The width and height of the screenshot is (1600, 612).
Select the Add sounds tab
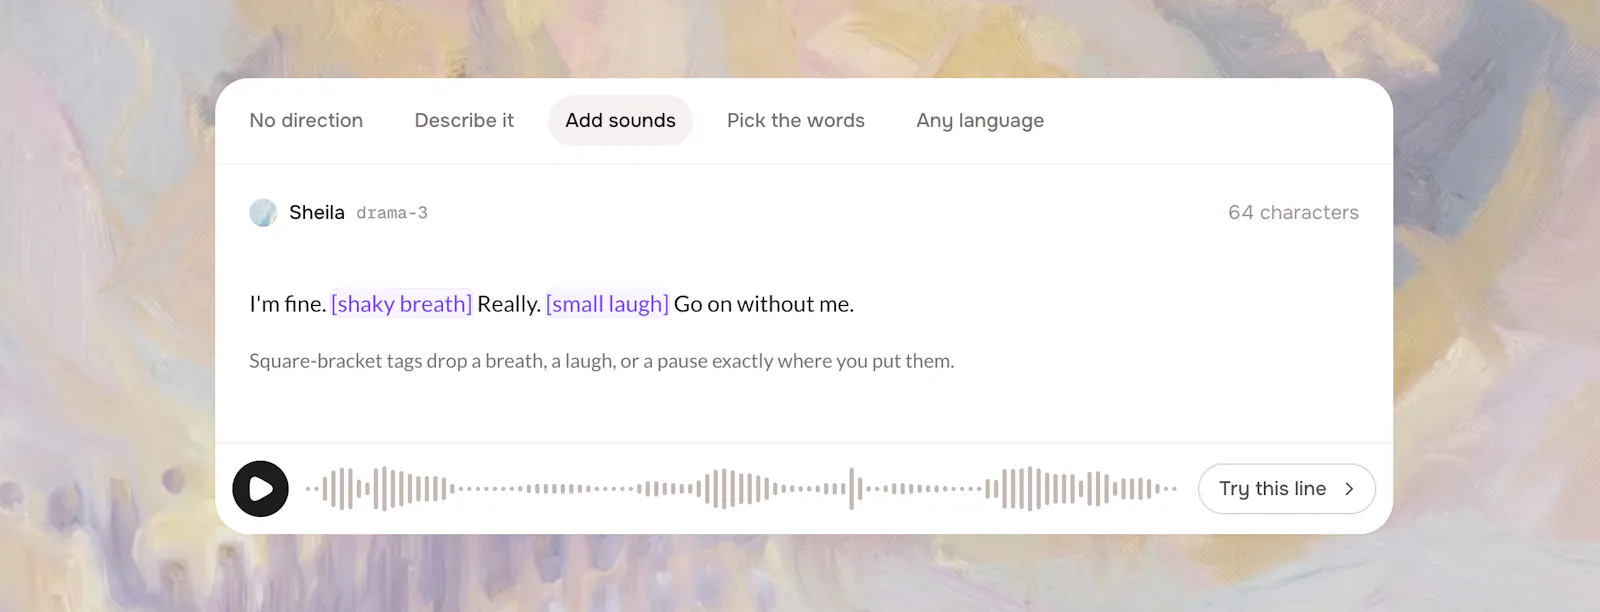(x=620, y=121)
